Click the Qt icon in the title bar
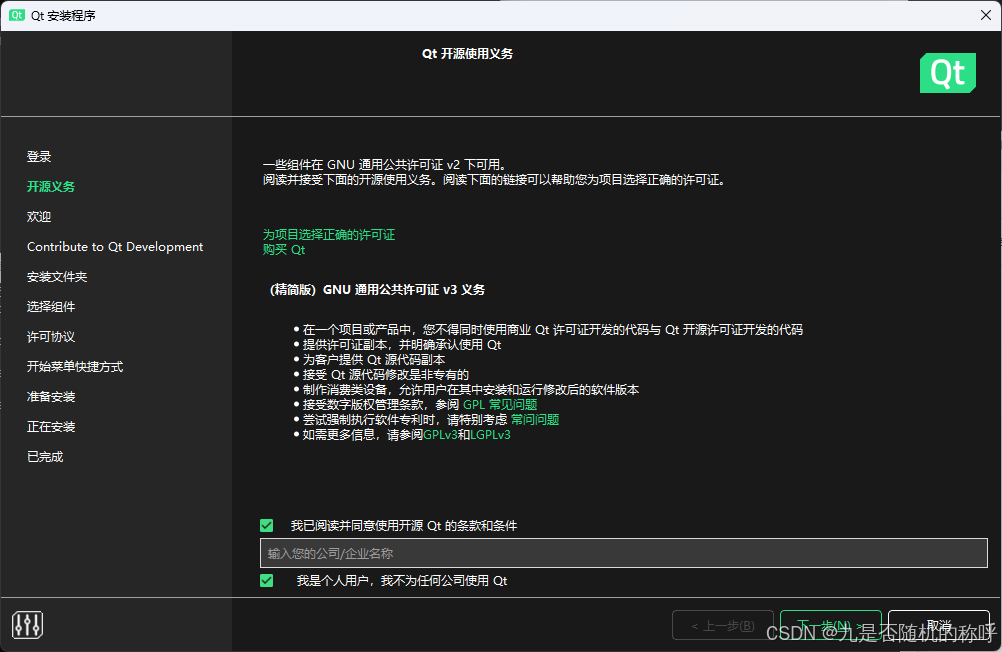Image resolution: width=1002 pixels, height=652 pixels. (17, 15)
